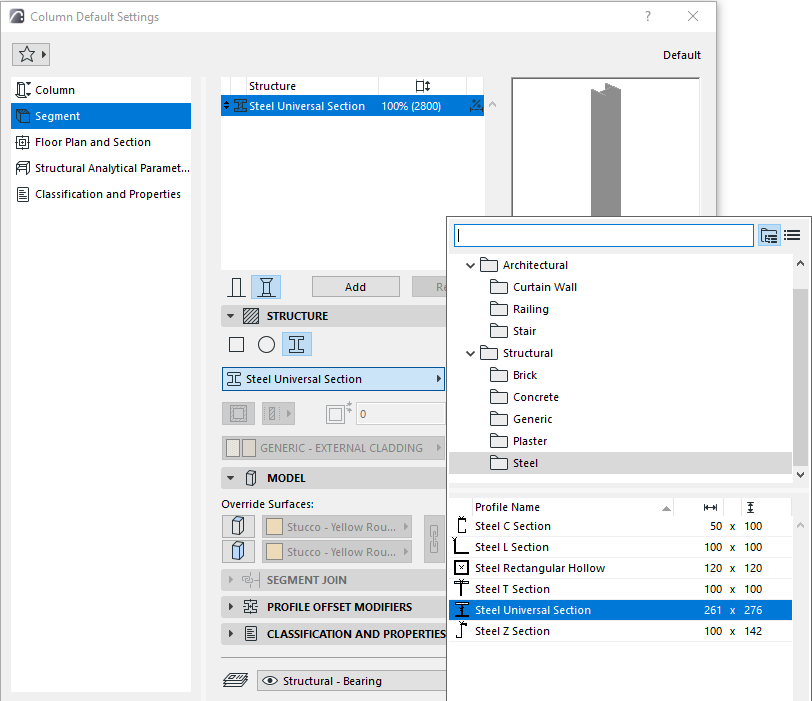This screenshot has height=701, width=812.
Task: Open Structural Analytical Parameters page
Action: 100,168
